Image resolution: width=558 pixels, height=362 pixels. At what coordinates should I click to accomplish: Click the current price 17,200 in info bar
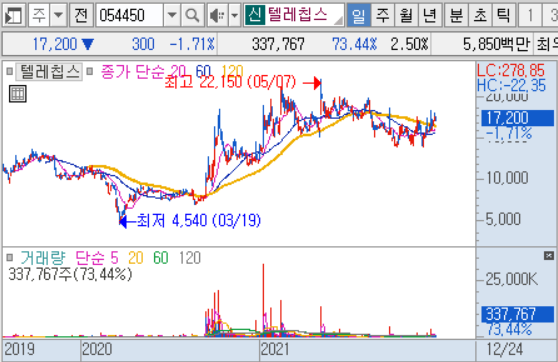point(55,44)
